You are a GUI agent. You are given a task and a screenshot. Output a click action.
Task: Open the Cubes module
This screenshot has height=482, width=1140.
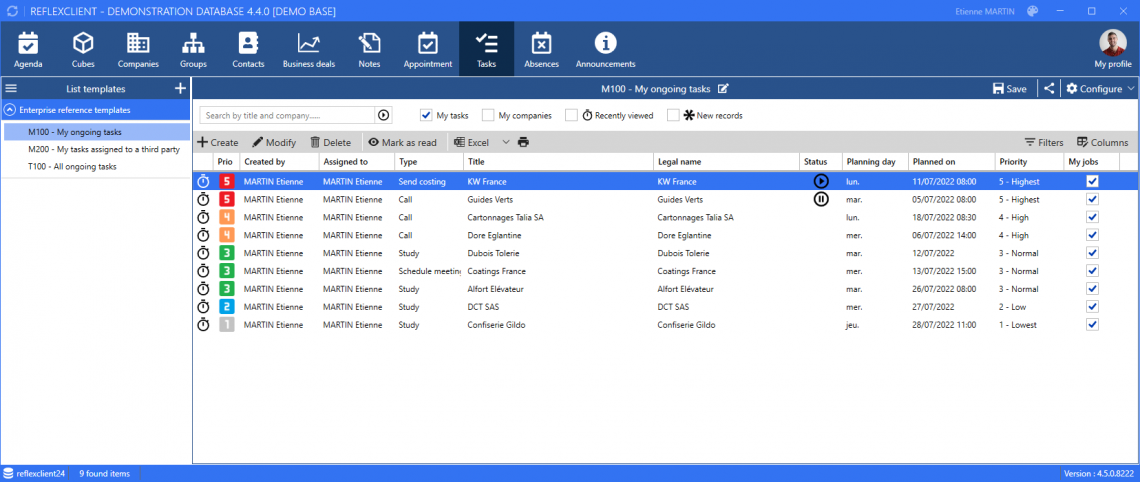coord(83,49)
